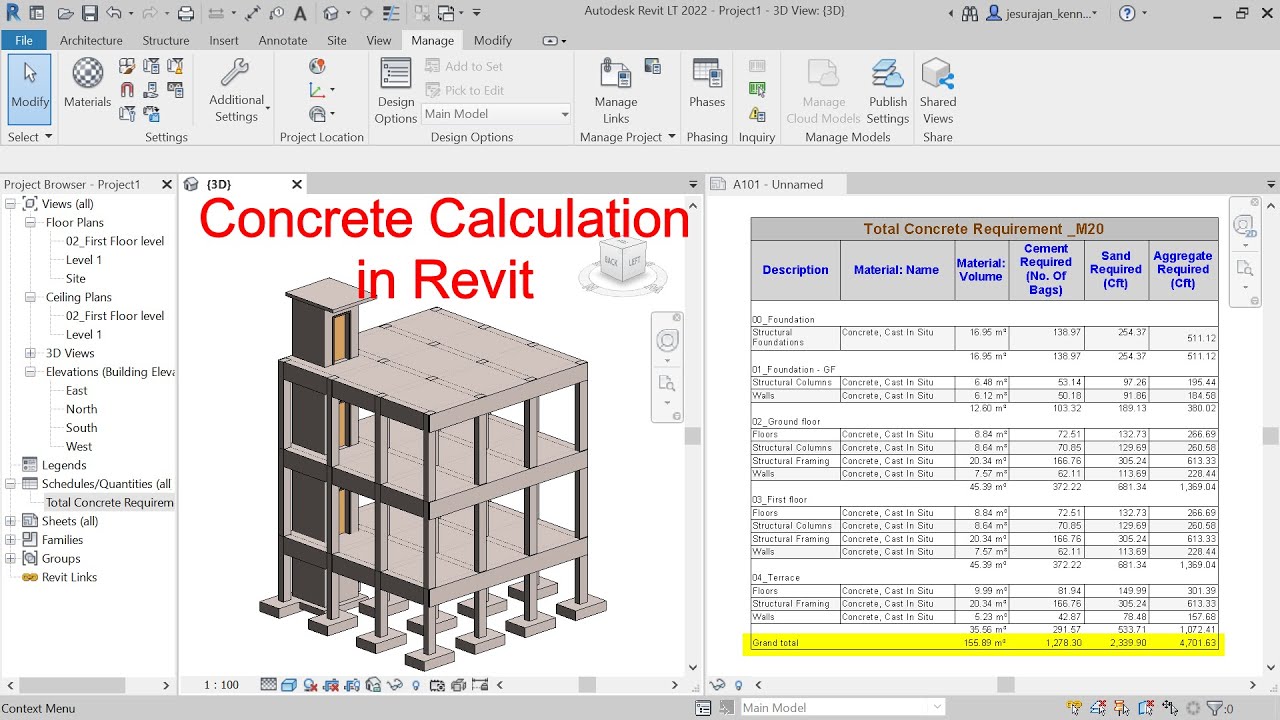Screen dimensions: 1280x720
Task: Collapse the Floor Plans tree node
Action: [x=30, y=223]
